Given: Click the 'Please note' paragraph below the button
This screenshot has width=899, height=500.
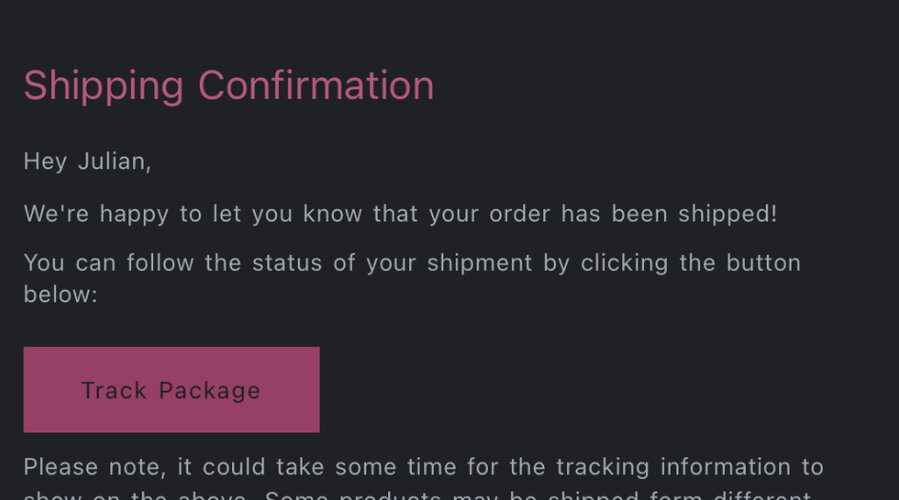Looking at the screenshot, I should (x=424, y=478).
